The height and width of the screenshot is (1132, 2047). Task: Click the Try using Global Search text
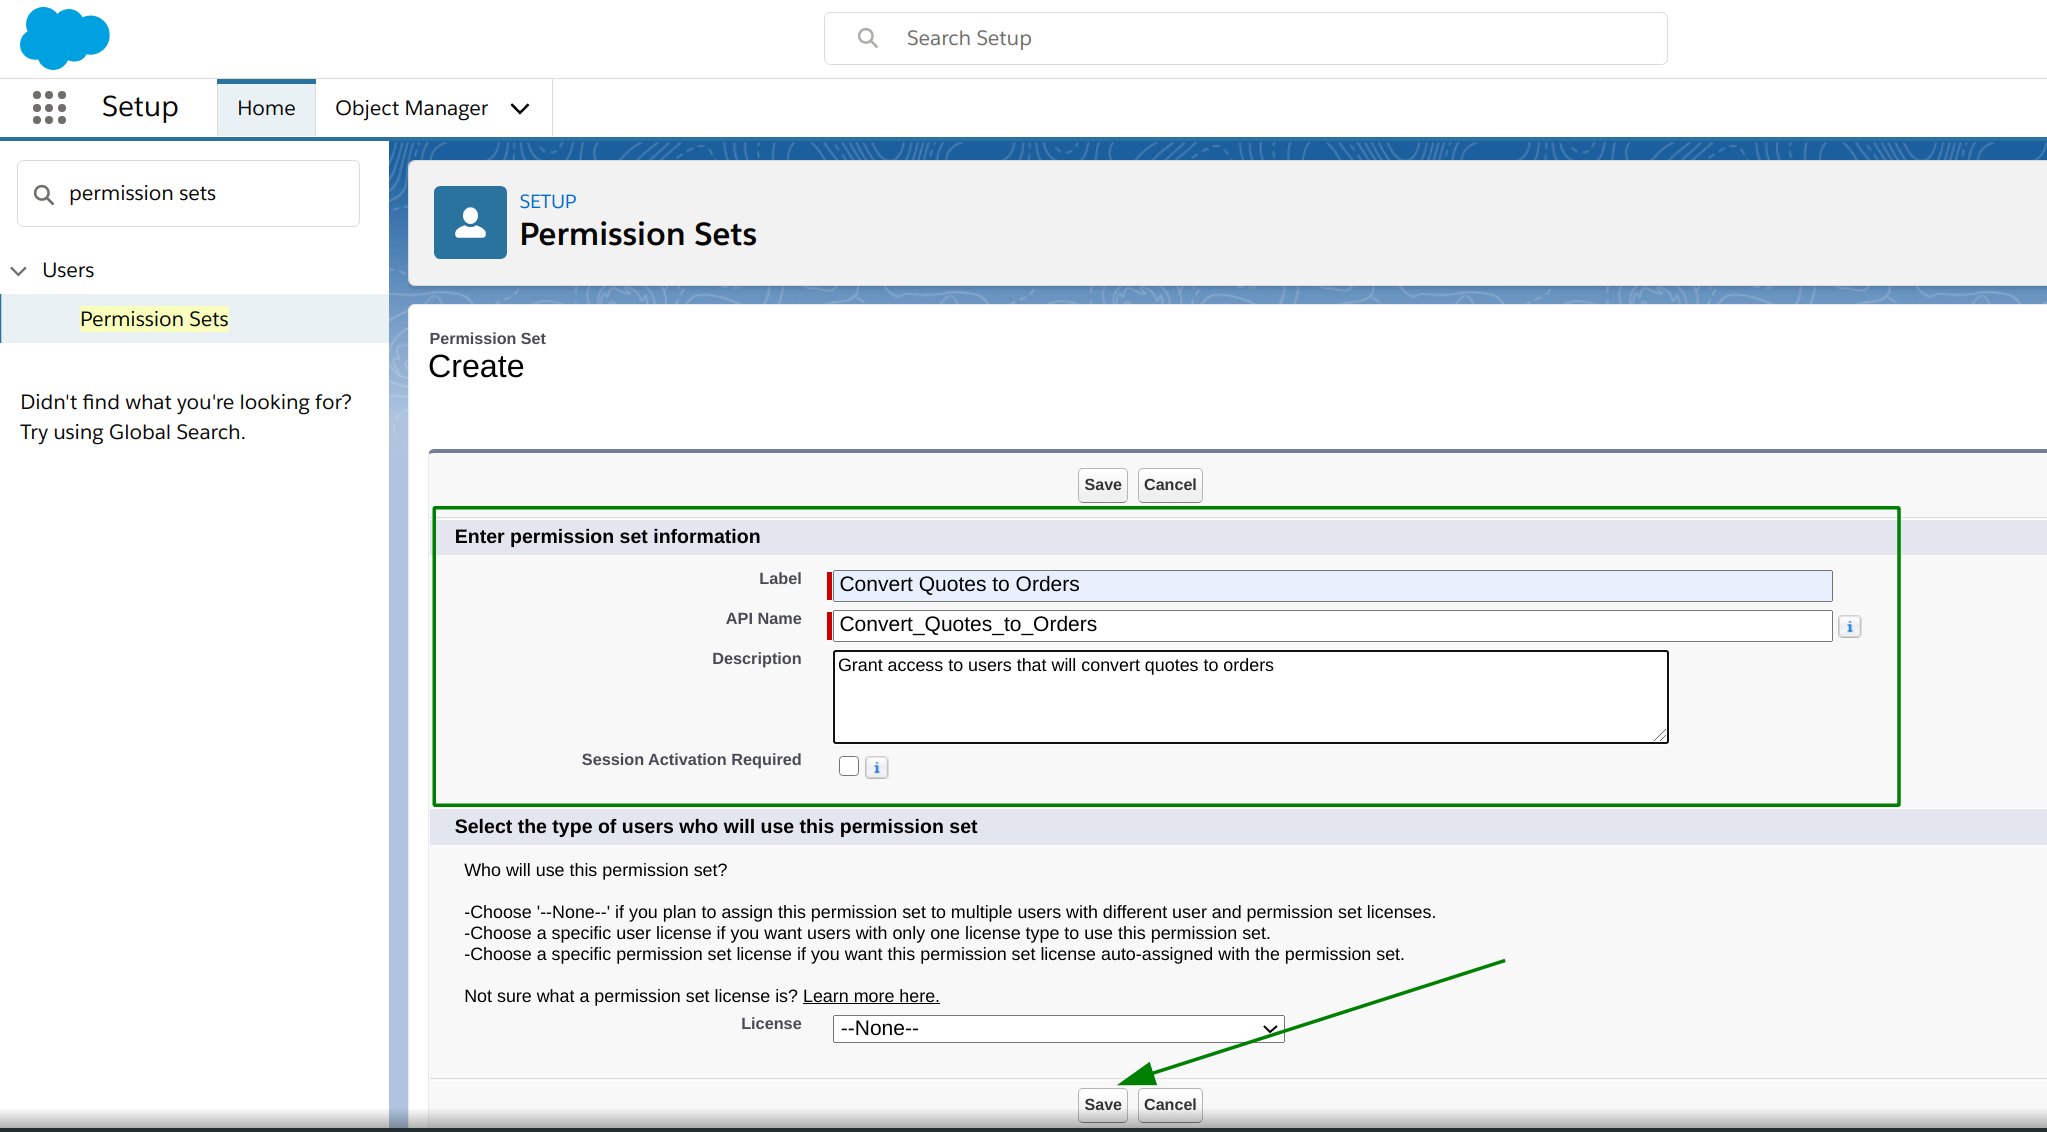133,432
